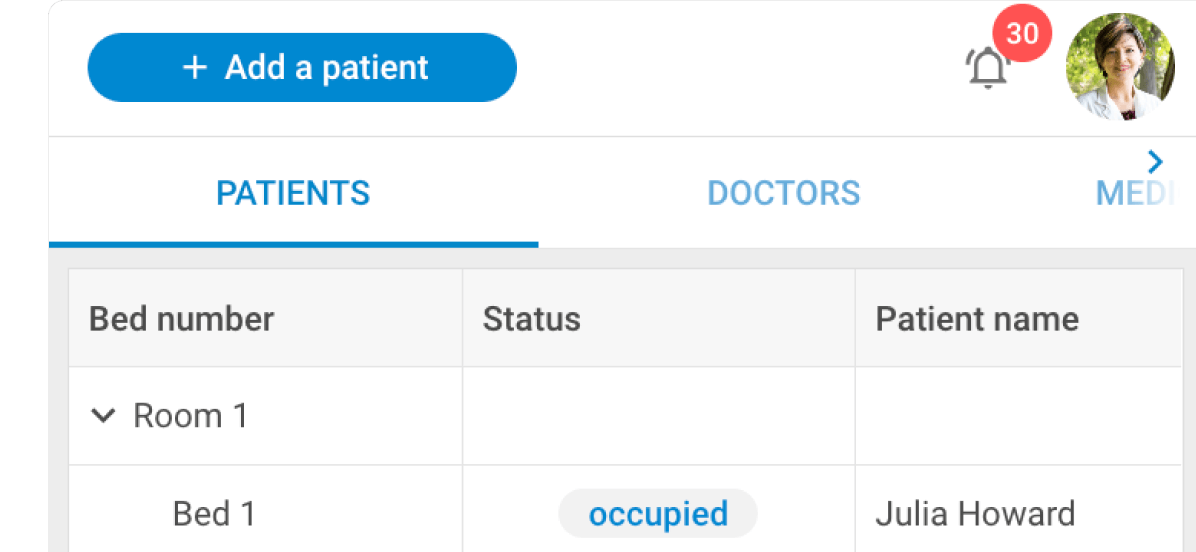Click the Status column header

point(658,318)
